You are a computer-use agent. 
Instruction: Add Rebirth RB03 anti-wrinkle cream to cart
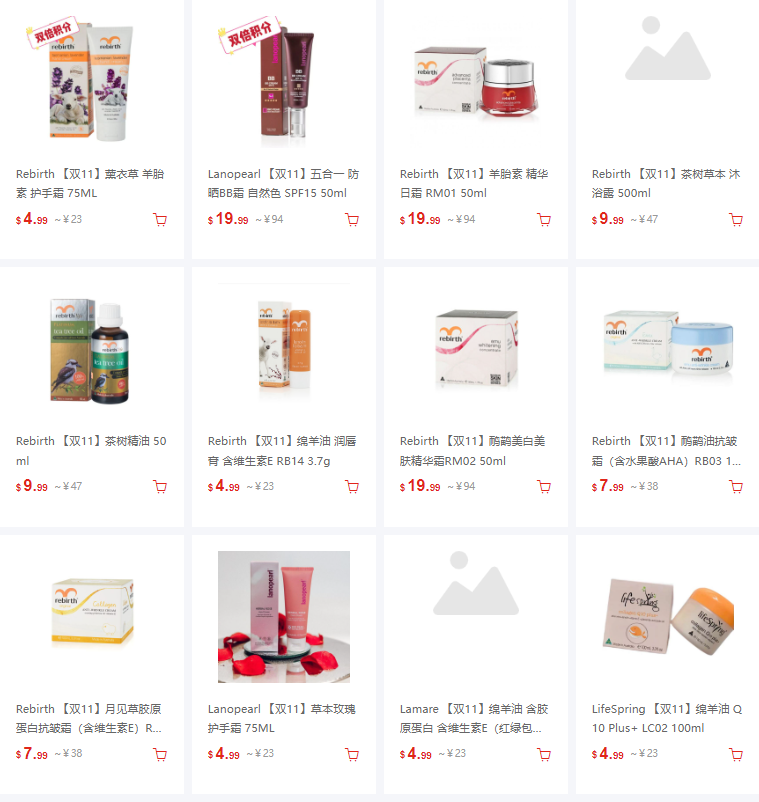pos(736,487)
